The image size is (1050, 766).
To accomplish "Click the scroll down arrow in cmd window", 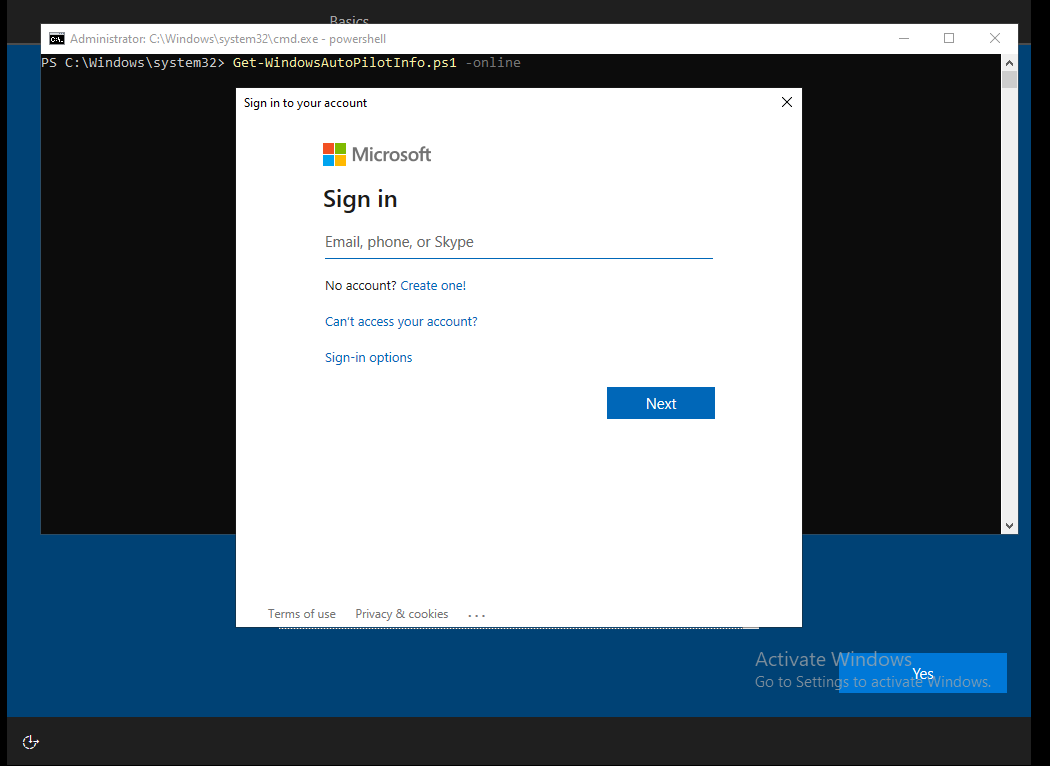I will pos(1009,526).
